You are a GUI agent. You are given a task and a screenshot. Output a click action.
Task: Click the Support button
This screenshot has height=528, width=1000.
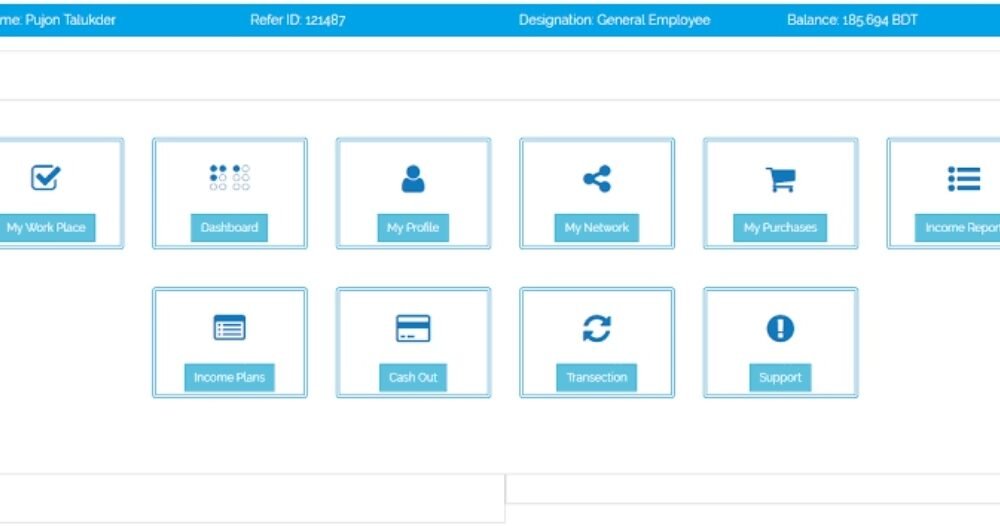[x=780, y=378]
